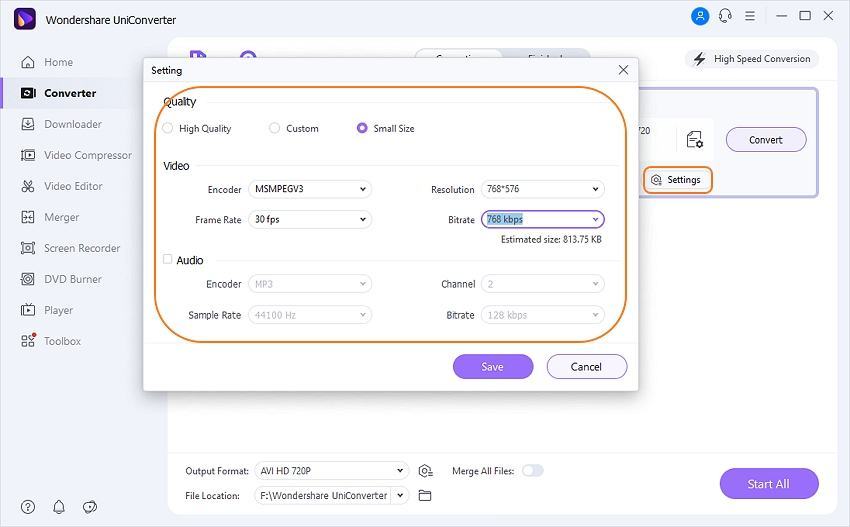Enable the Audio checkbox
This screenshot has width=850, height=527.
(x=168, y=259)
